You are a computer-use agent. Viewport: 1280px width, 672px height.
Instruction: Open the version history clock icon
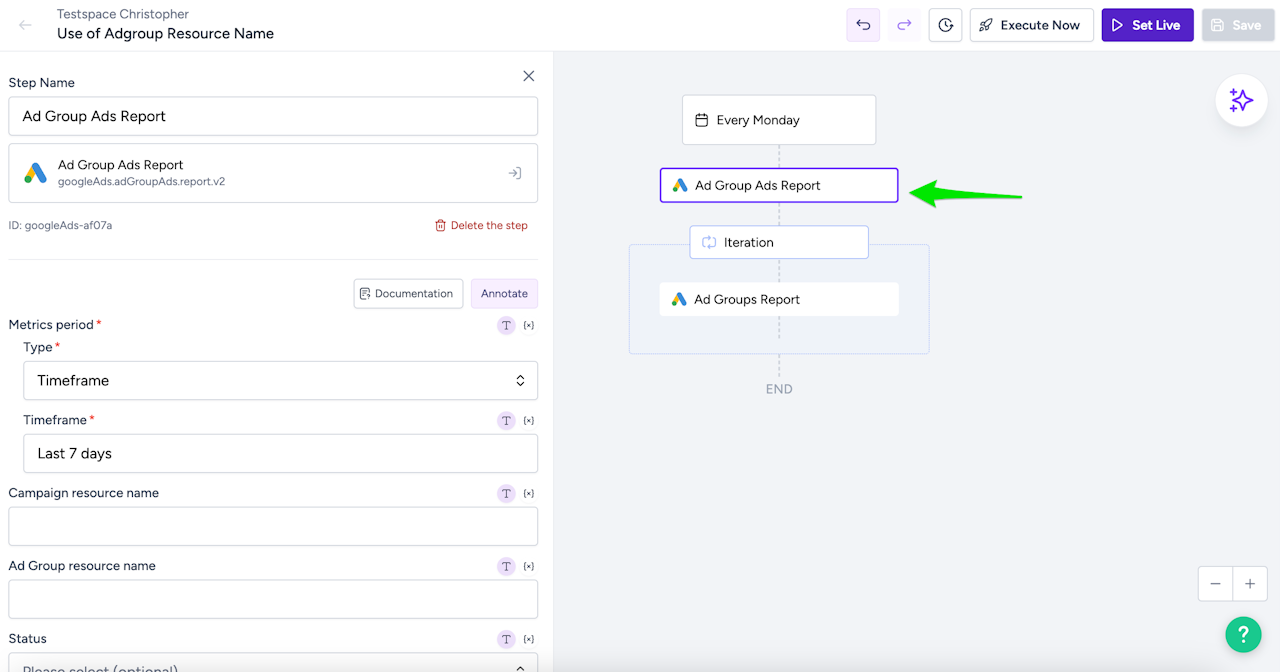pos(945,25)
